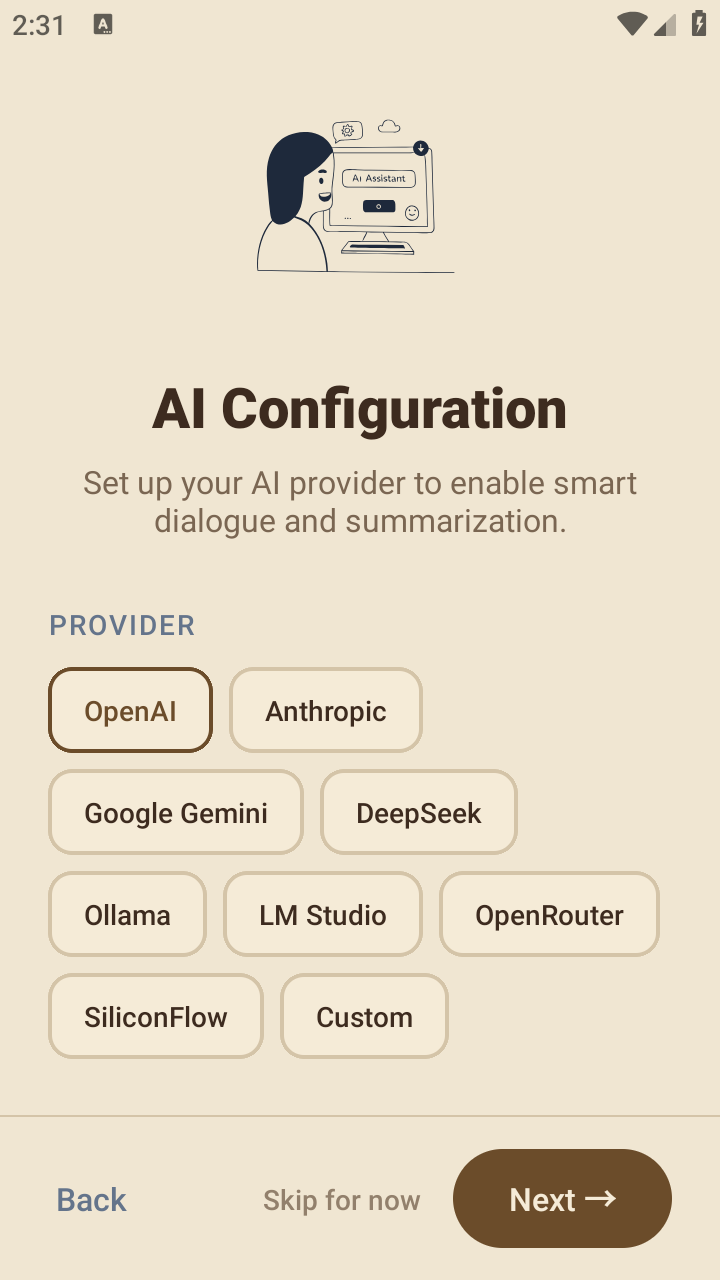Image resolution: width=720 pixels, height=1280 pixels.
Task: Tap the battery charging icon
Action: point(699,25)
